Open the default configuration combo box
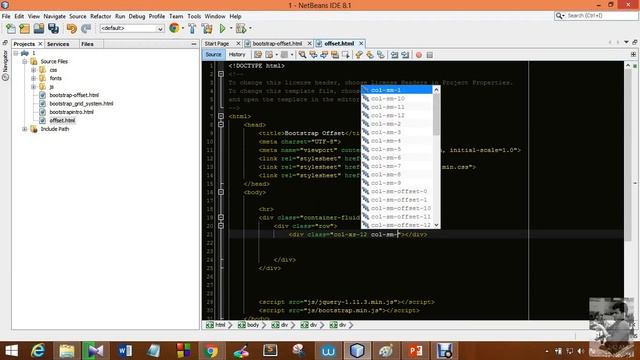The width and height of the screenshot is (640, 360). [132, 28]
